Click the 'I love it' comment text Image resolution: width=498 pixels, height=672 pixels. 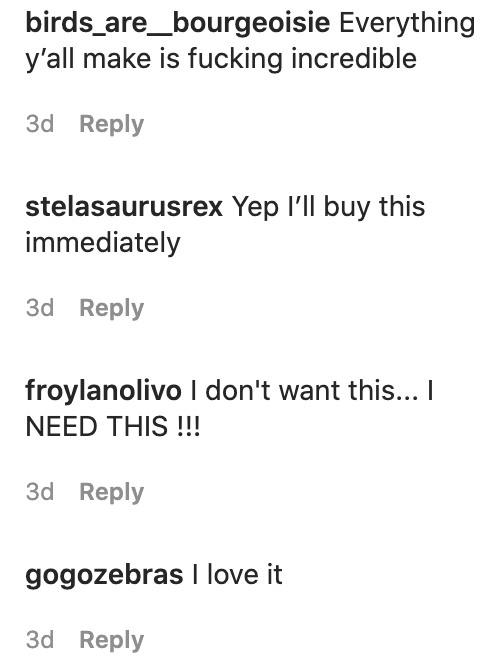(237, 575)
